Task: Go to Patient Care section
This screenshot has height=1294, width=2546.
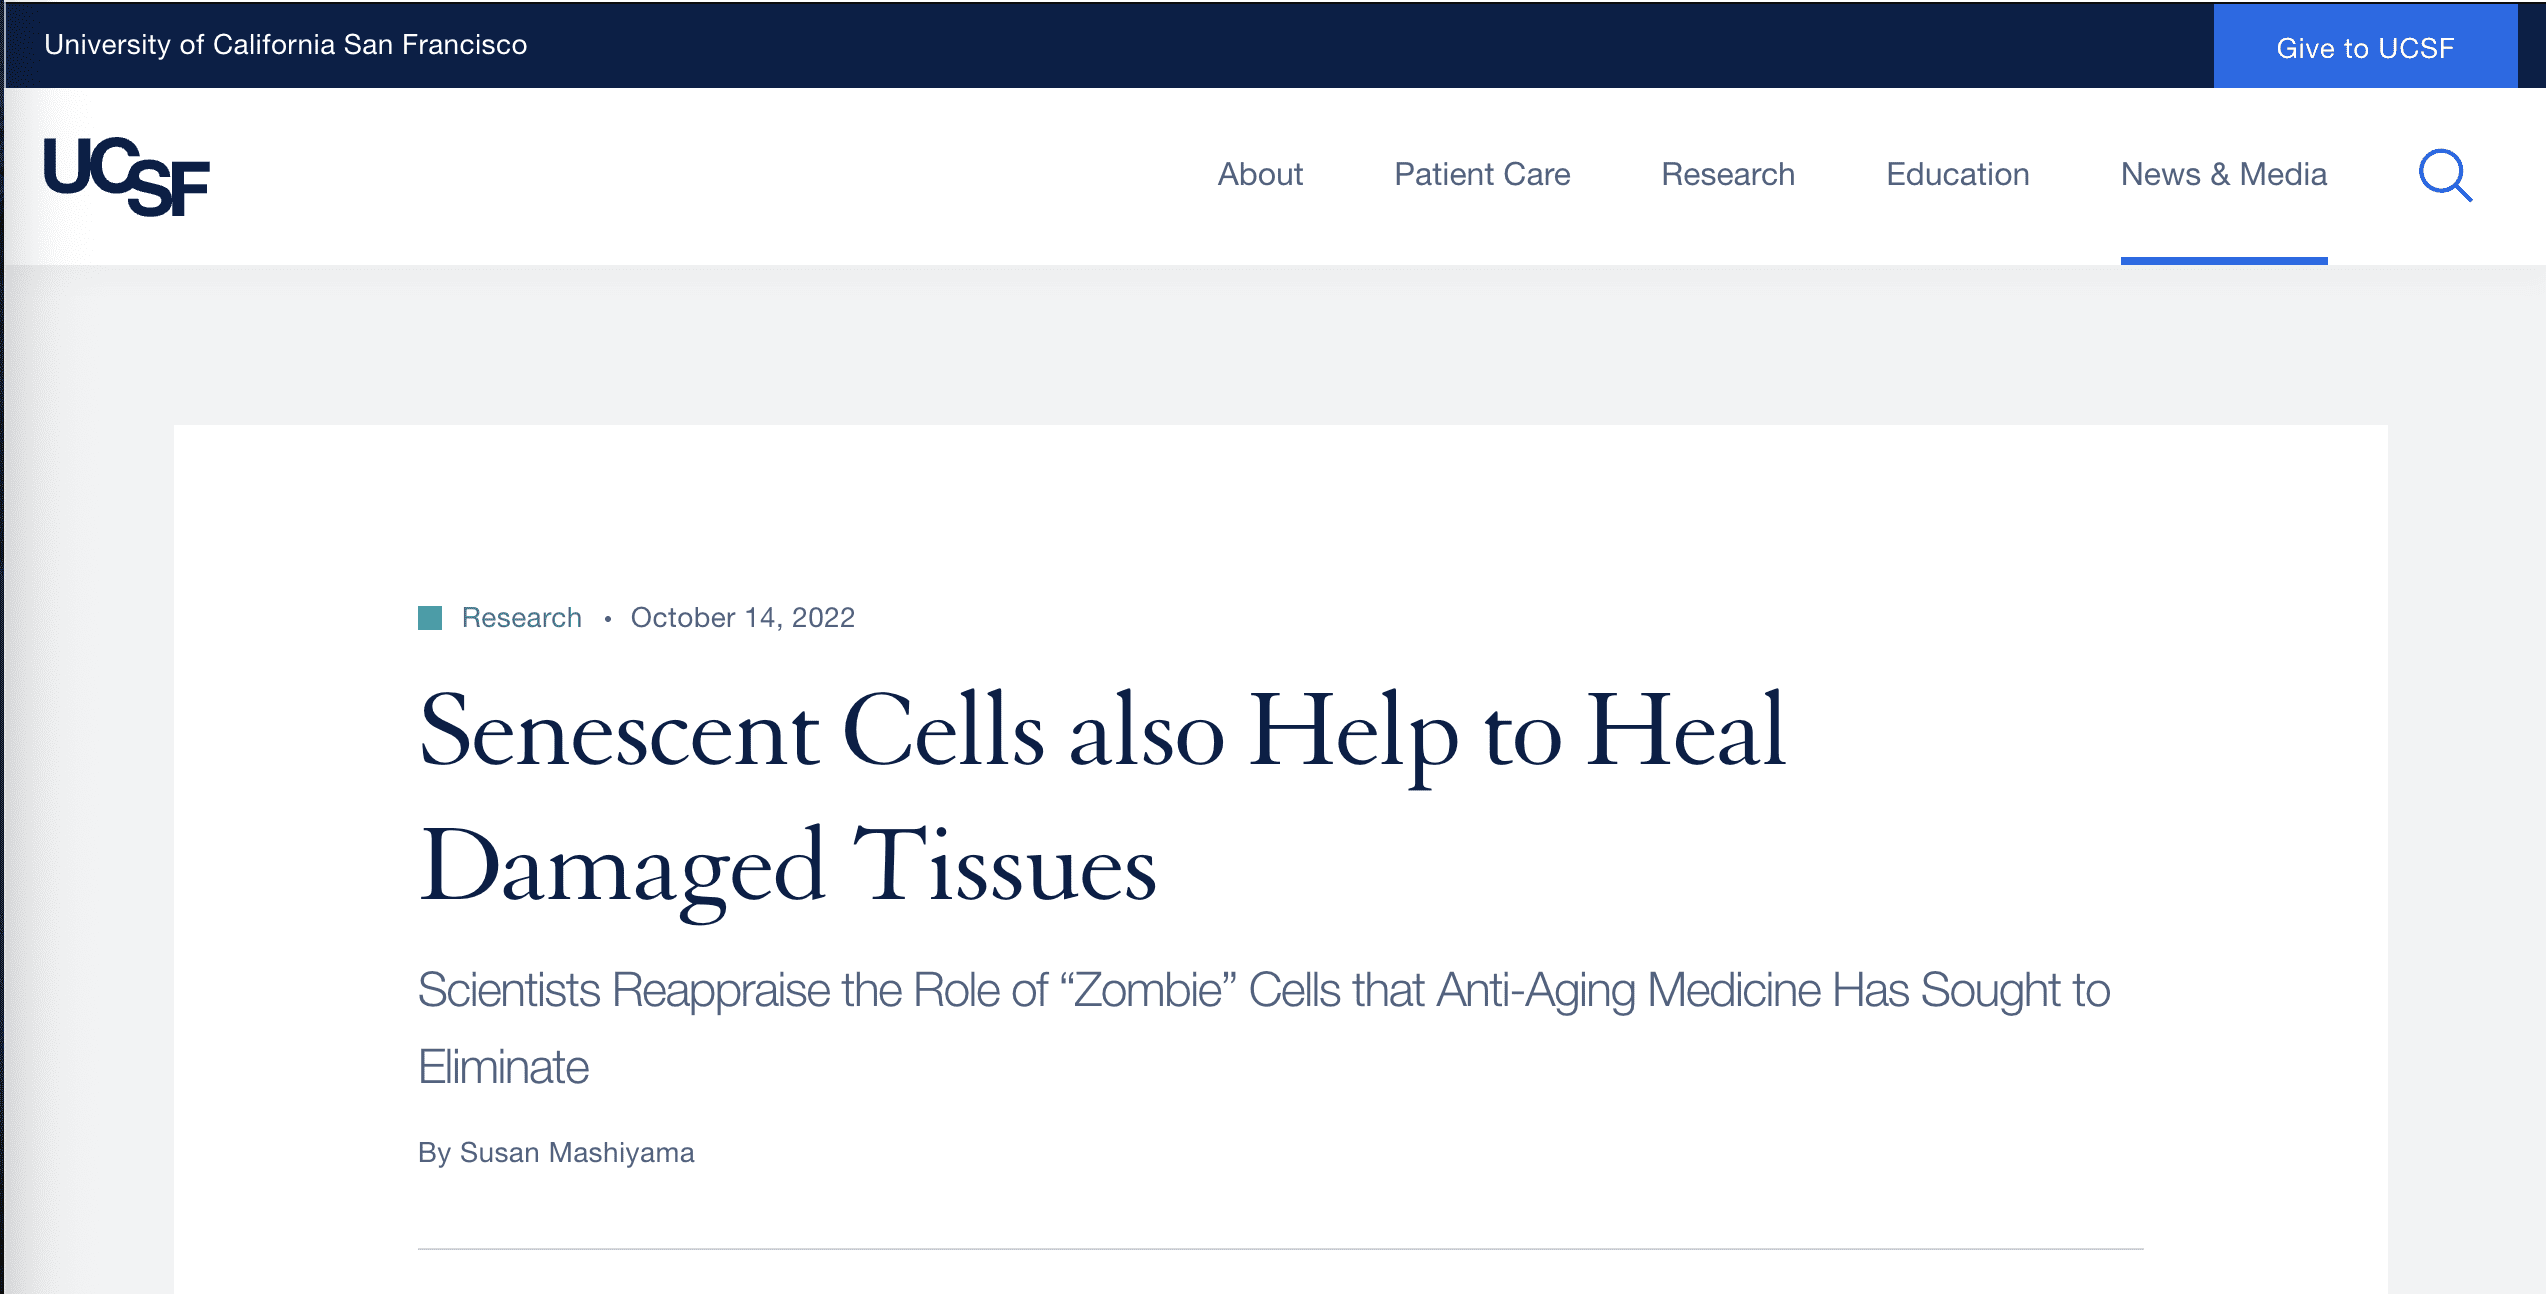Action: coord(1482,175)
